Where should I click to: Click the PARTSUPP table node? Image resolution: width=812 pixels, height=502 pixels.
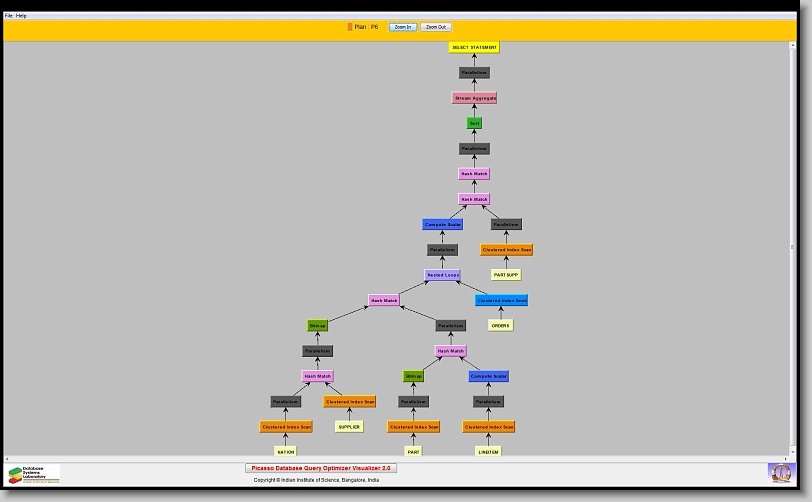506,275
